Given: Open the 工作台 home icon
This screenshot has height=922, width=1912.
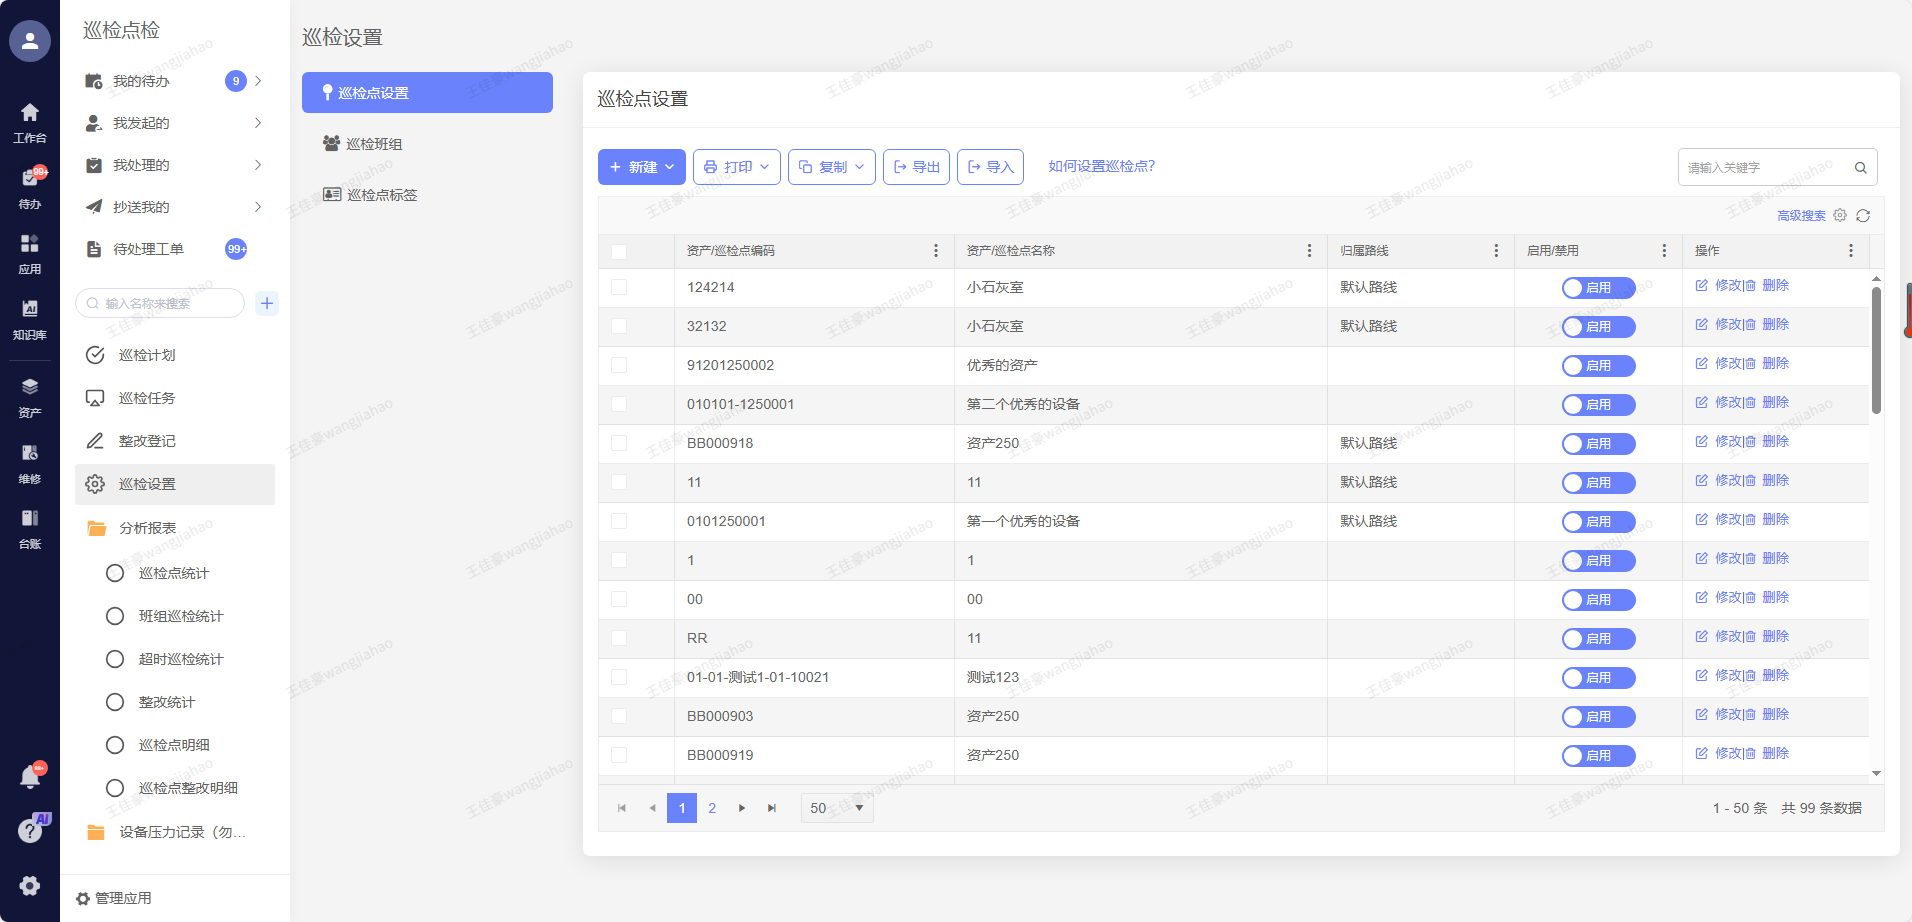Looking at the screenshot, I should click(30, 121).
